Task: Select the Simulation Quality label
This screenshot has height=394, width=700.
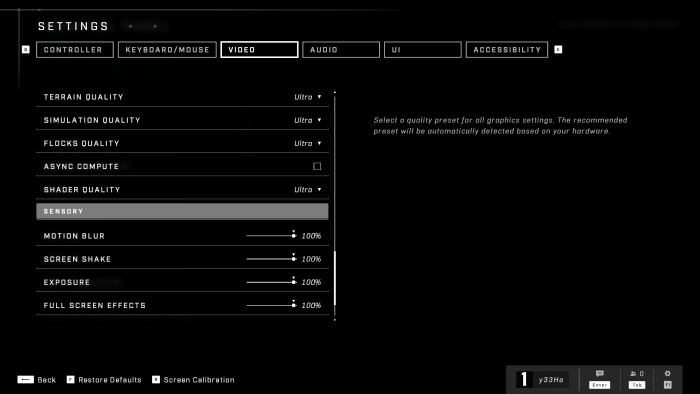Action: (x=92, y=120)
